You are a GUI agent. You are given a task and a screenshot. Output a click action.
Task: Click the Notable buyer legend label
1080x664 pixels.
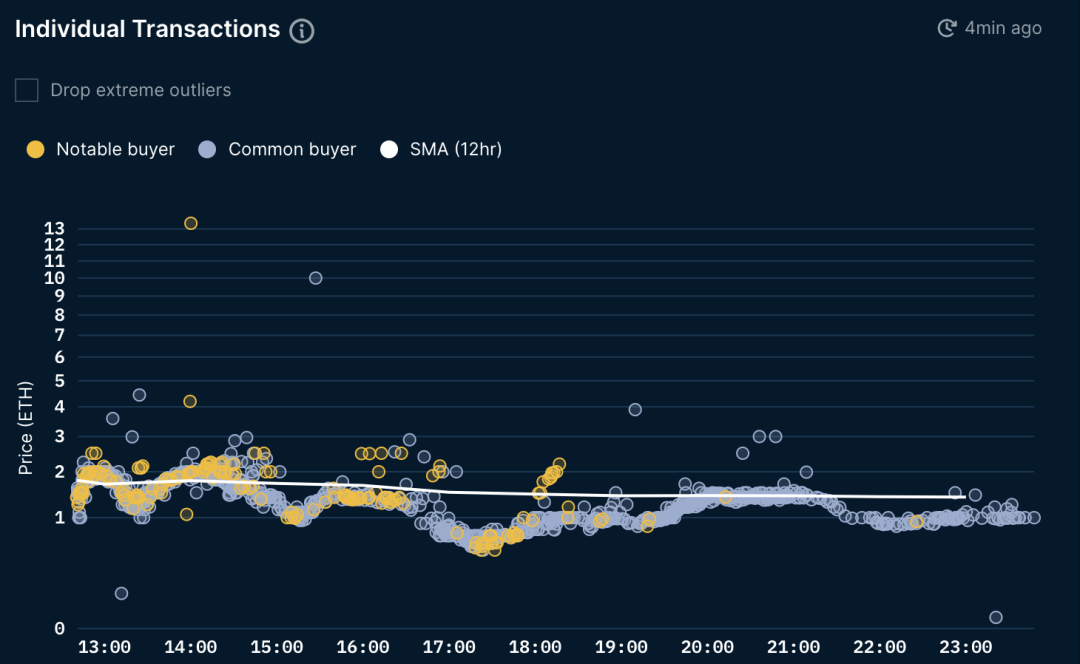point(115,149)
